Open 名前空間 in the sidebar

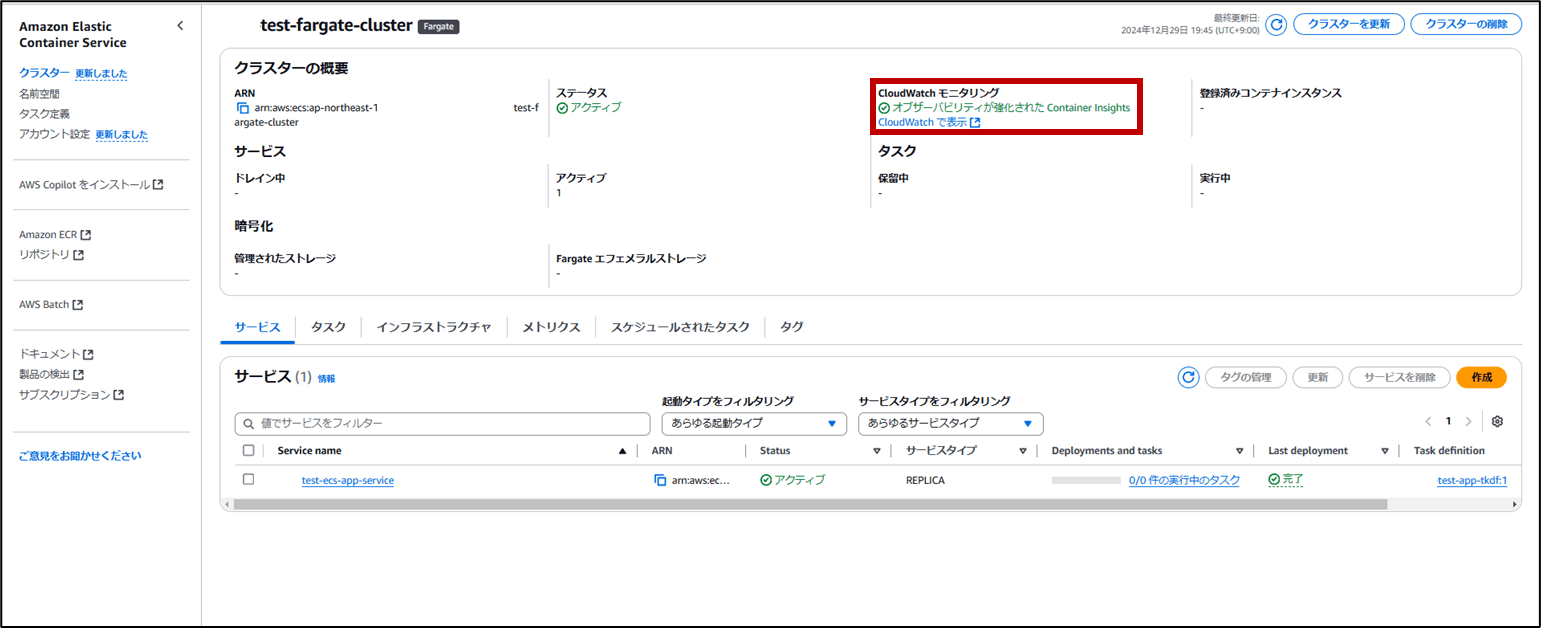click(x=39, y=94)
